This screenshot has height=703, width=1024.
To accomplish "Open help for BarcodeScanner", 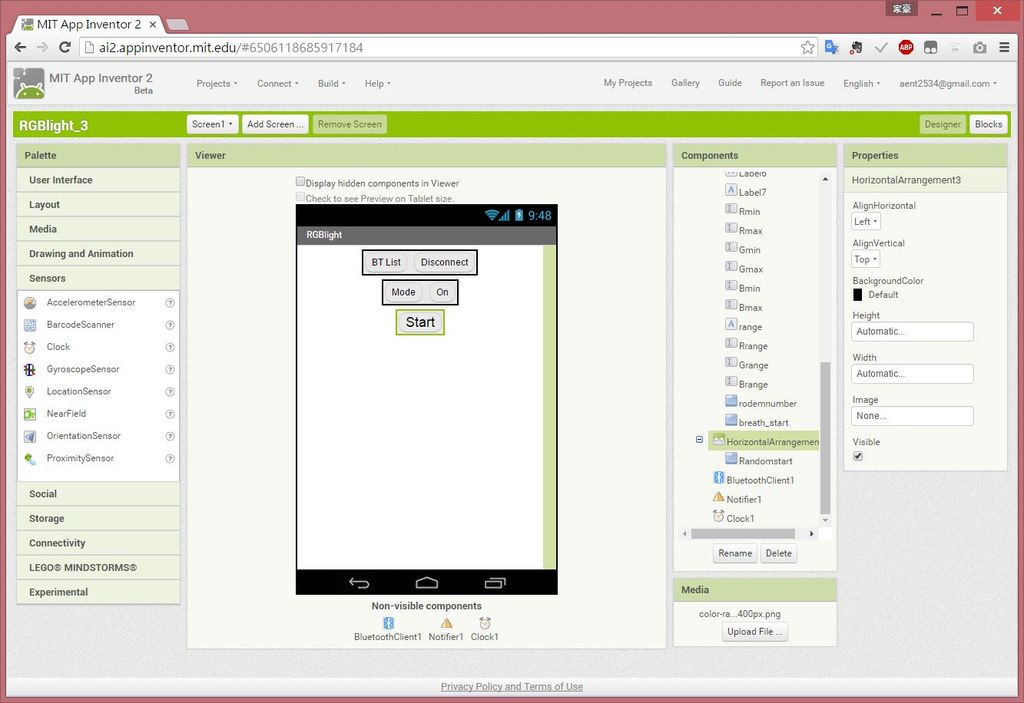I will 170,325.
